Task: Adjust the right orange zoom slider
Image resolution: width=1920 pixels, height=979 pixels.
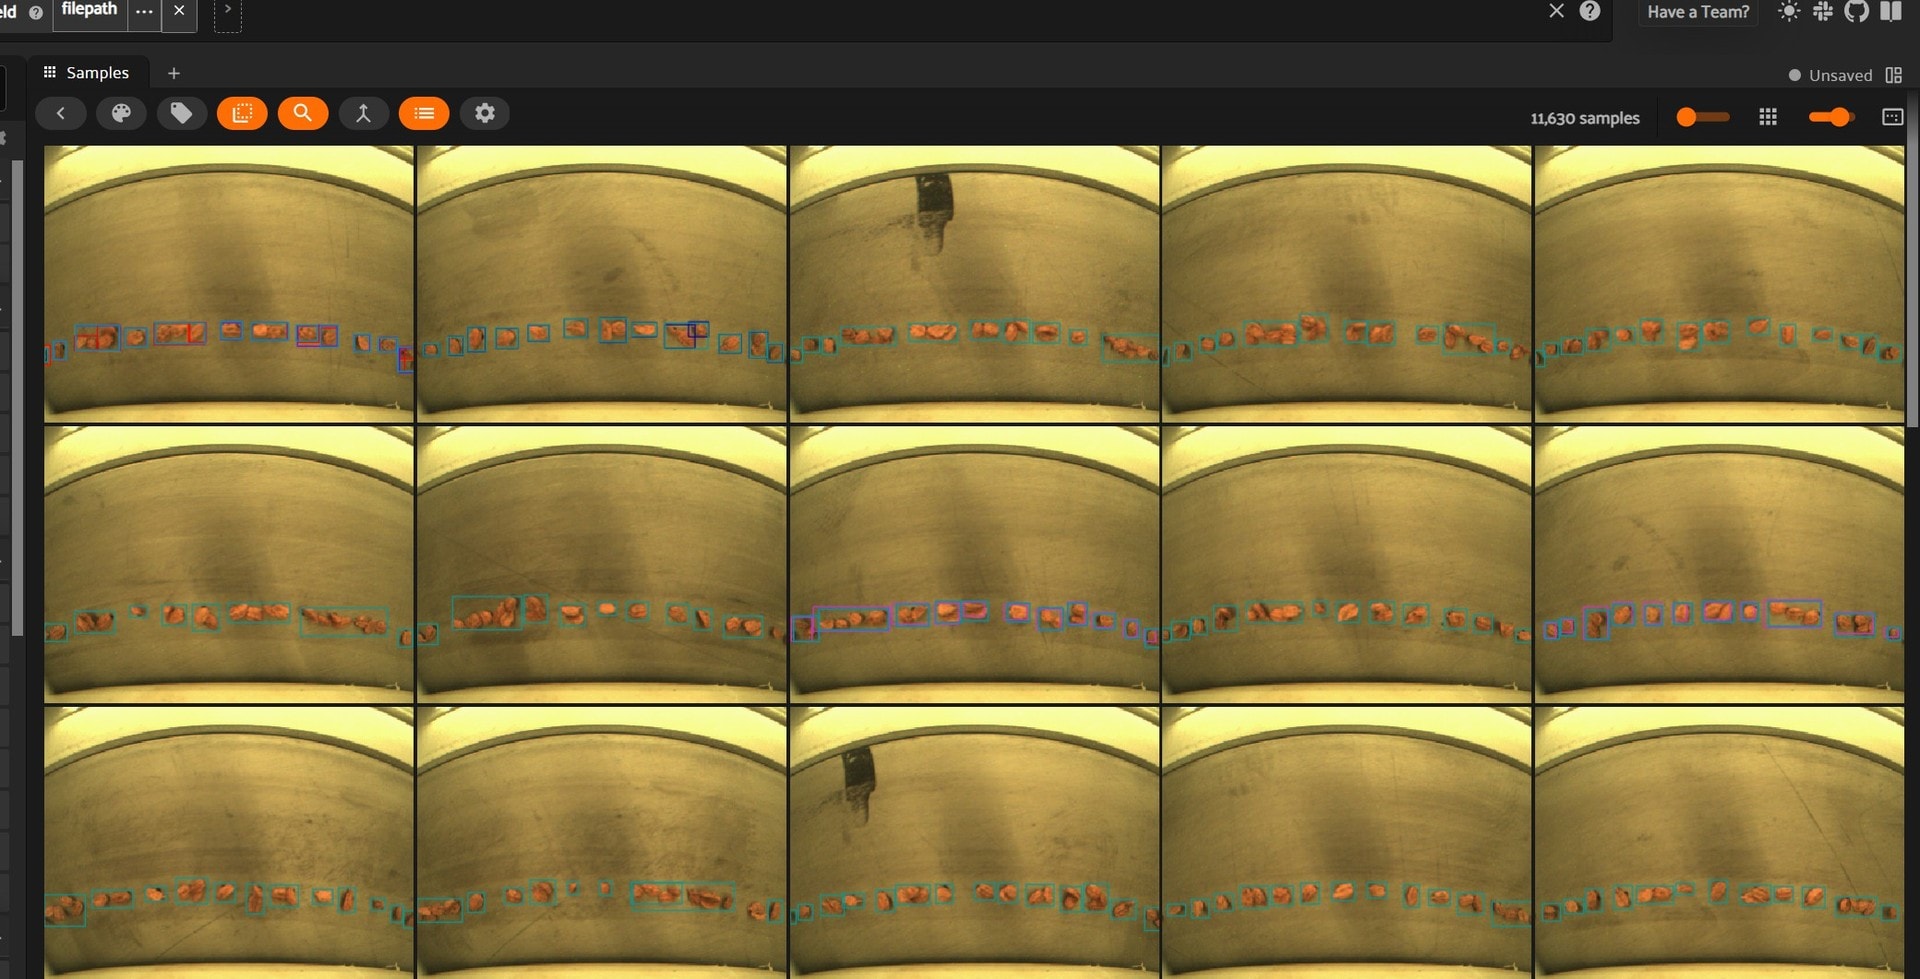Action: (1832, 117)
